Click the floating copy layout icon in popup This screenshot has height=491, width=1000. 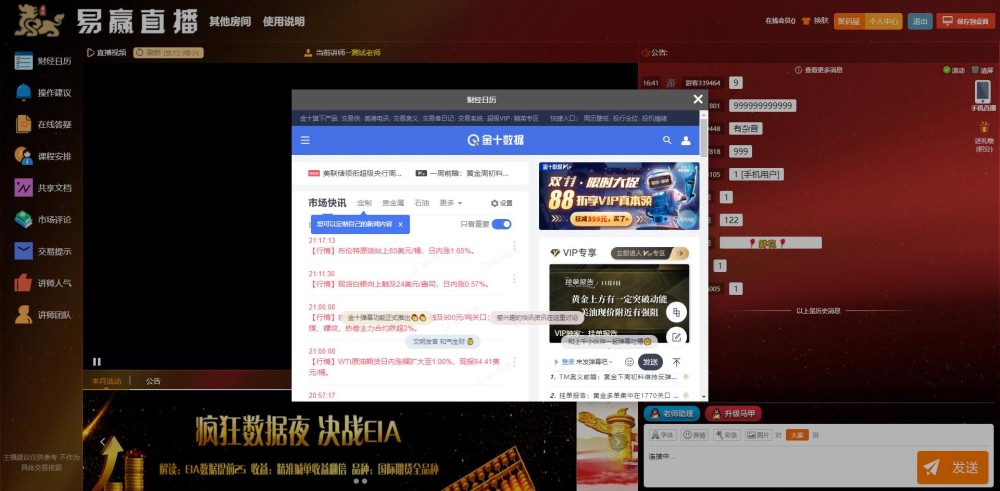[x=677, y=312]
